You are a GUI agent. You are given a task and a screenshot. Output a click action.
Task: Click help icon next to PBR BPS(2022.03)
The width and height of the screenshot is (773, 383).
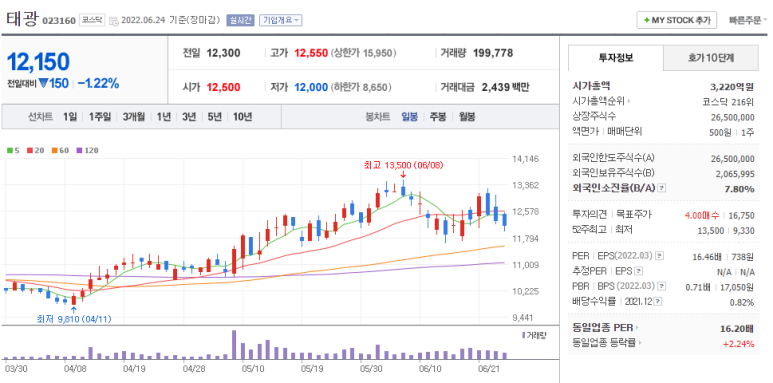662,286
